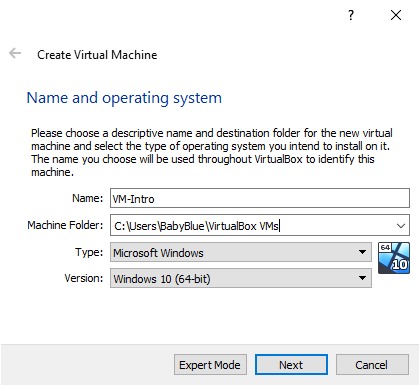Click the Name: label
Image resolution: width=420 pixels, height=386 pixels.
click(88, 198)
